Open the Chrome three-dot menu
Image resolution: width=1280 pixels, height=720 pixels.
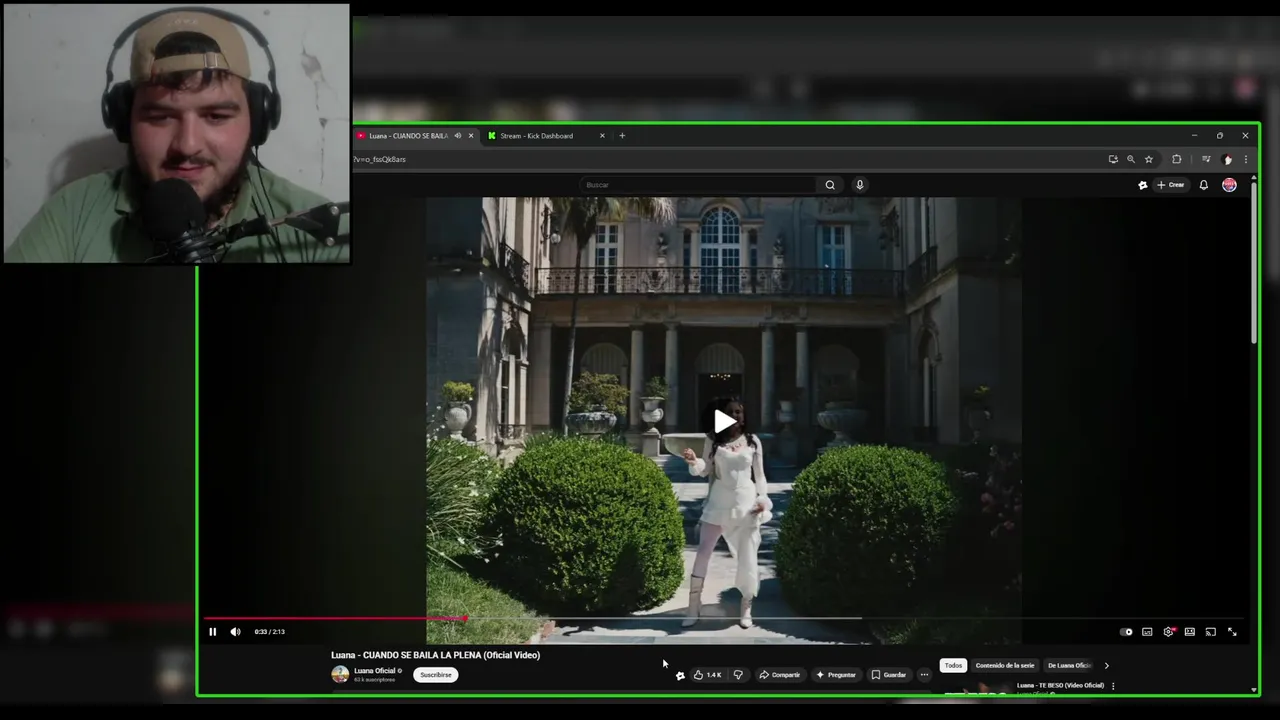point(1245,159)
